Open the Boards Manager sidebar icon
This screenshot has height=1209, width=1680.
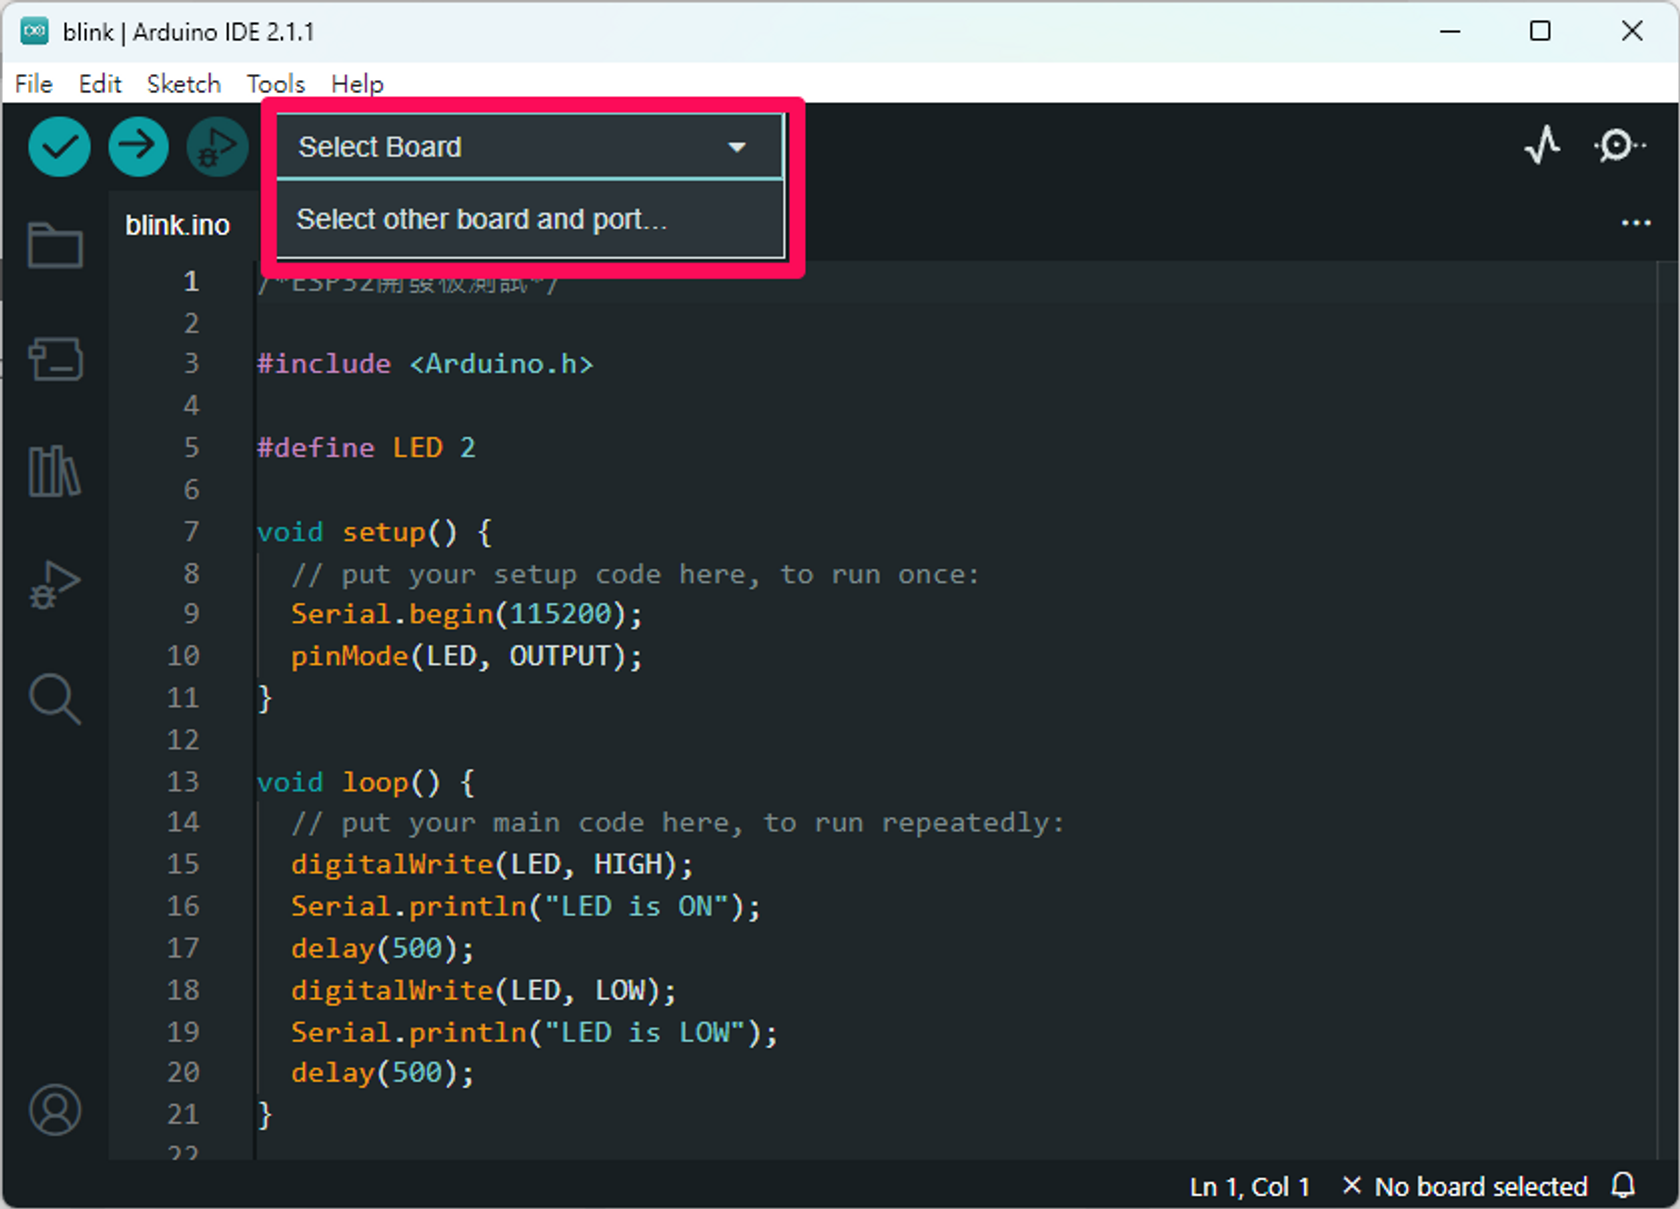(55, 358)
